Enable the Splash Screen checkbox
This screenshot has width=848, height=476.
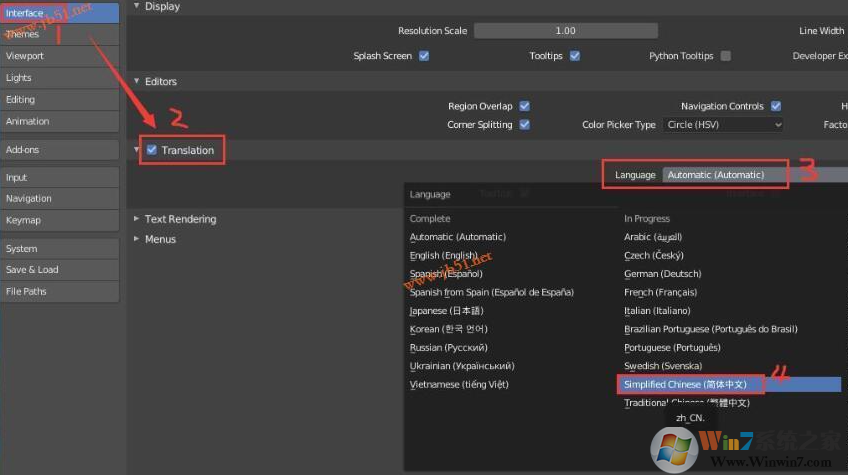tap(424, 56)
